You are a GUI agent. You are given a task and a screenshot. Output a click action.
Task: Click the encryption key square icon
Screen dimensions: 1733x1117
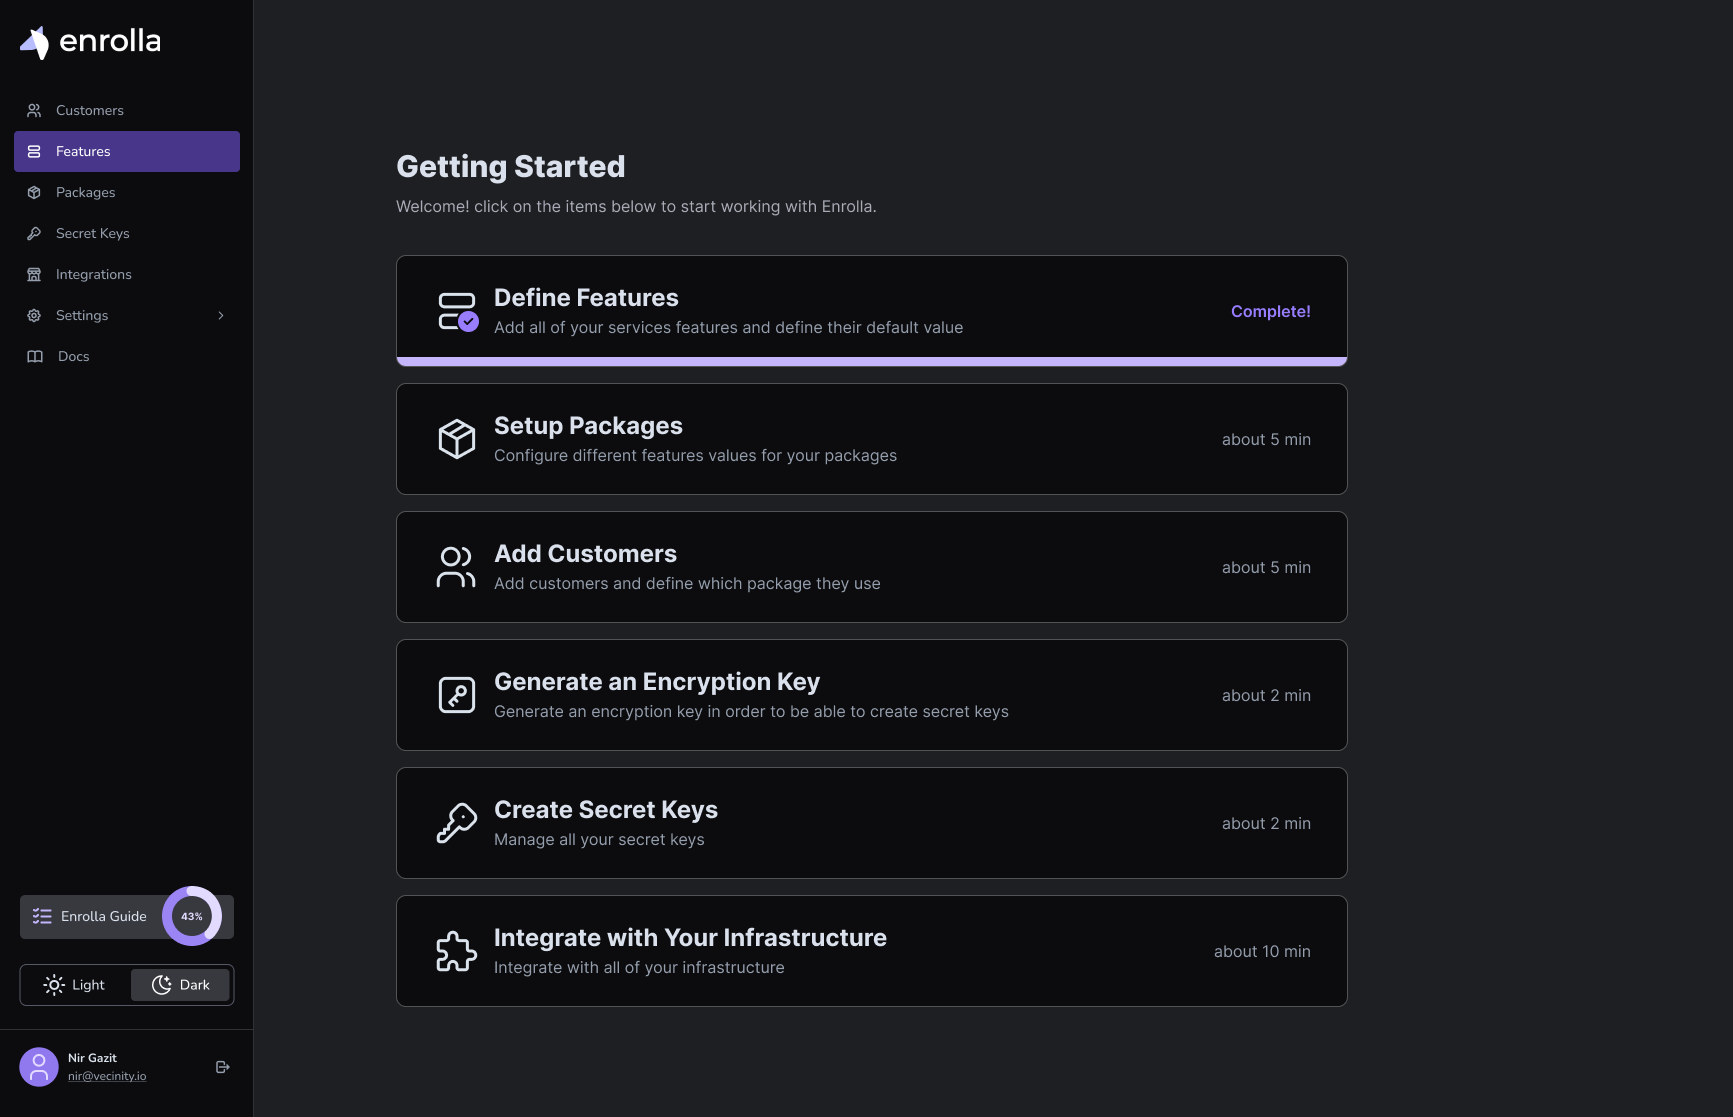(457, 695)
